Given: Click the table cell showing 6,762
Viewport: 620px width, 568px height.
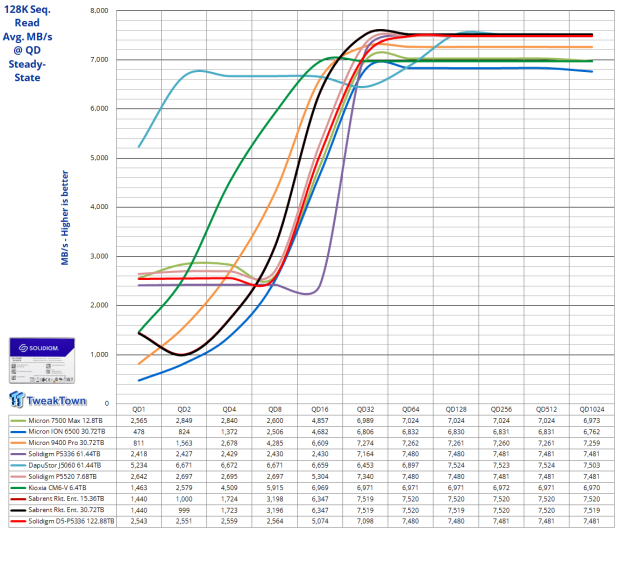Looking at the screenshot, I should click(x=592, y=432).
